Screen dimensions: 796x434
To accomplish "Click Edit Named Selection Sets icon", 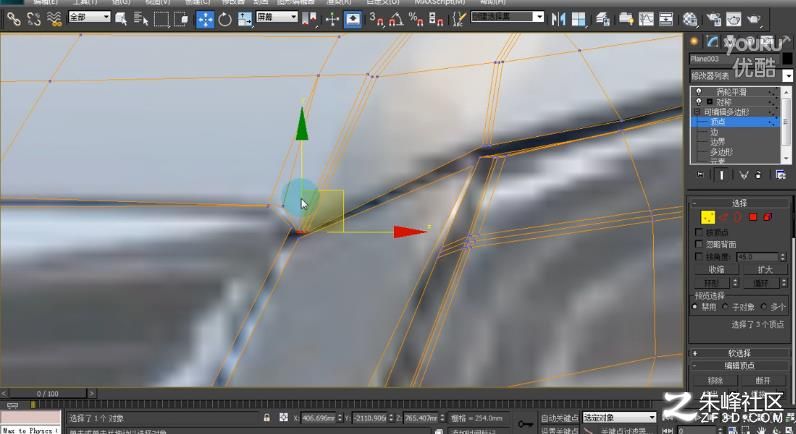I will pyautogui.click(x=459, y=19).
